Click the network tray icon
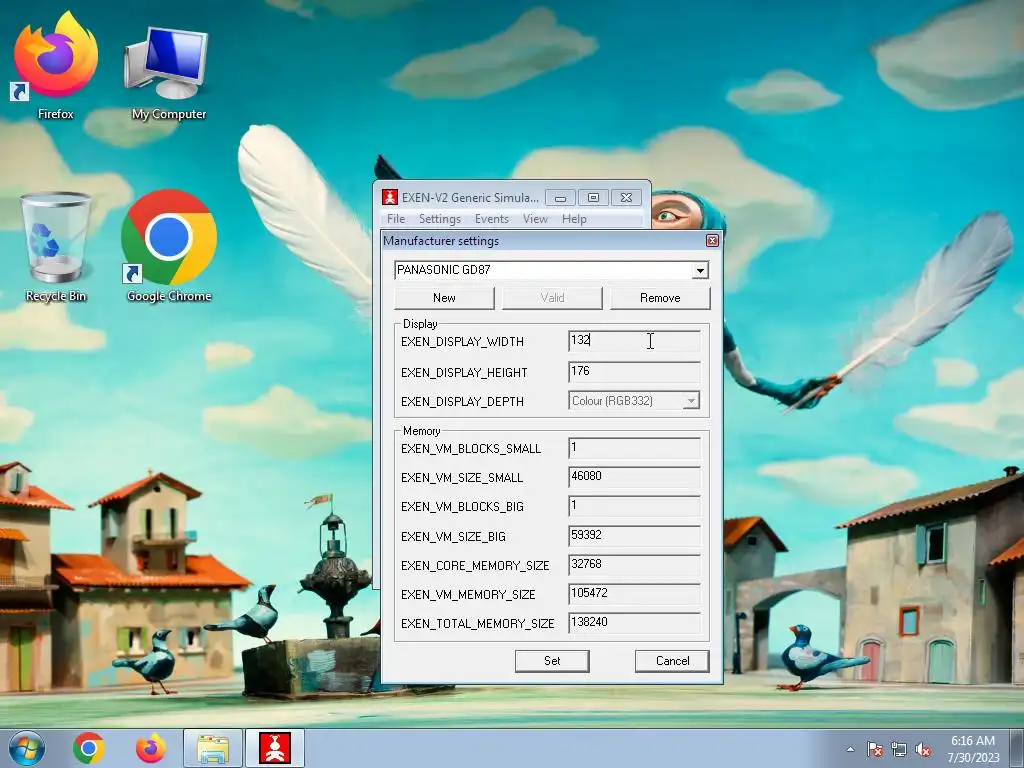 899,749
